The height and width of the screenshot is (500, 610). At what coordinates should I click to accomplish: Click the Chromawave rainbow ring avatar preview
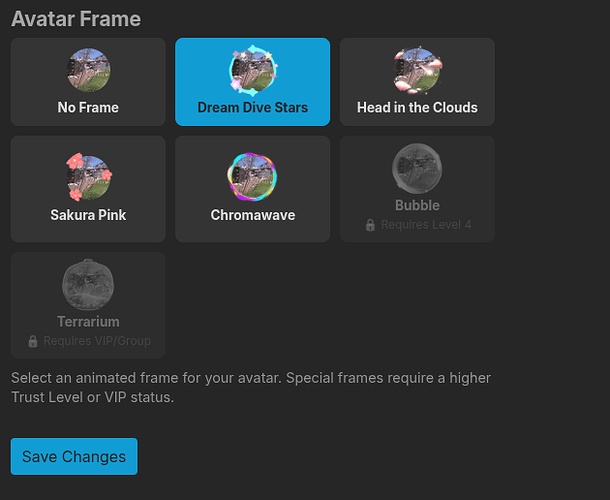(x=252, y=177)
